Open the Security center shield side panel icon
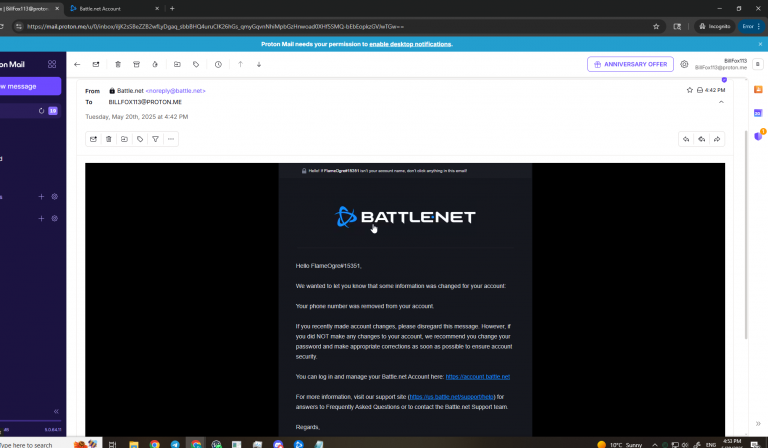 tap(758, 136)
